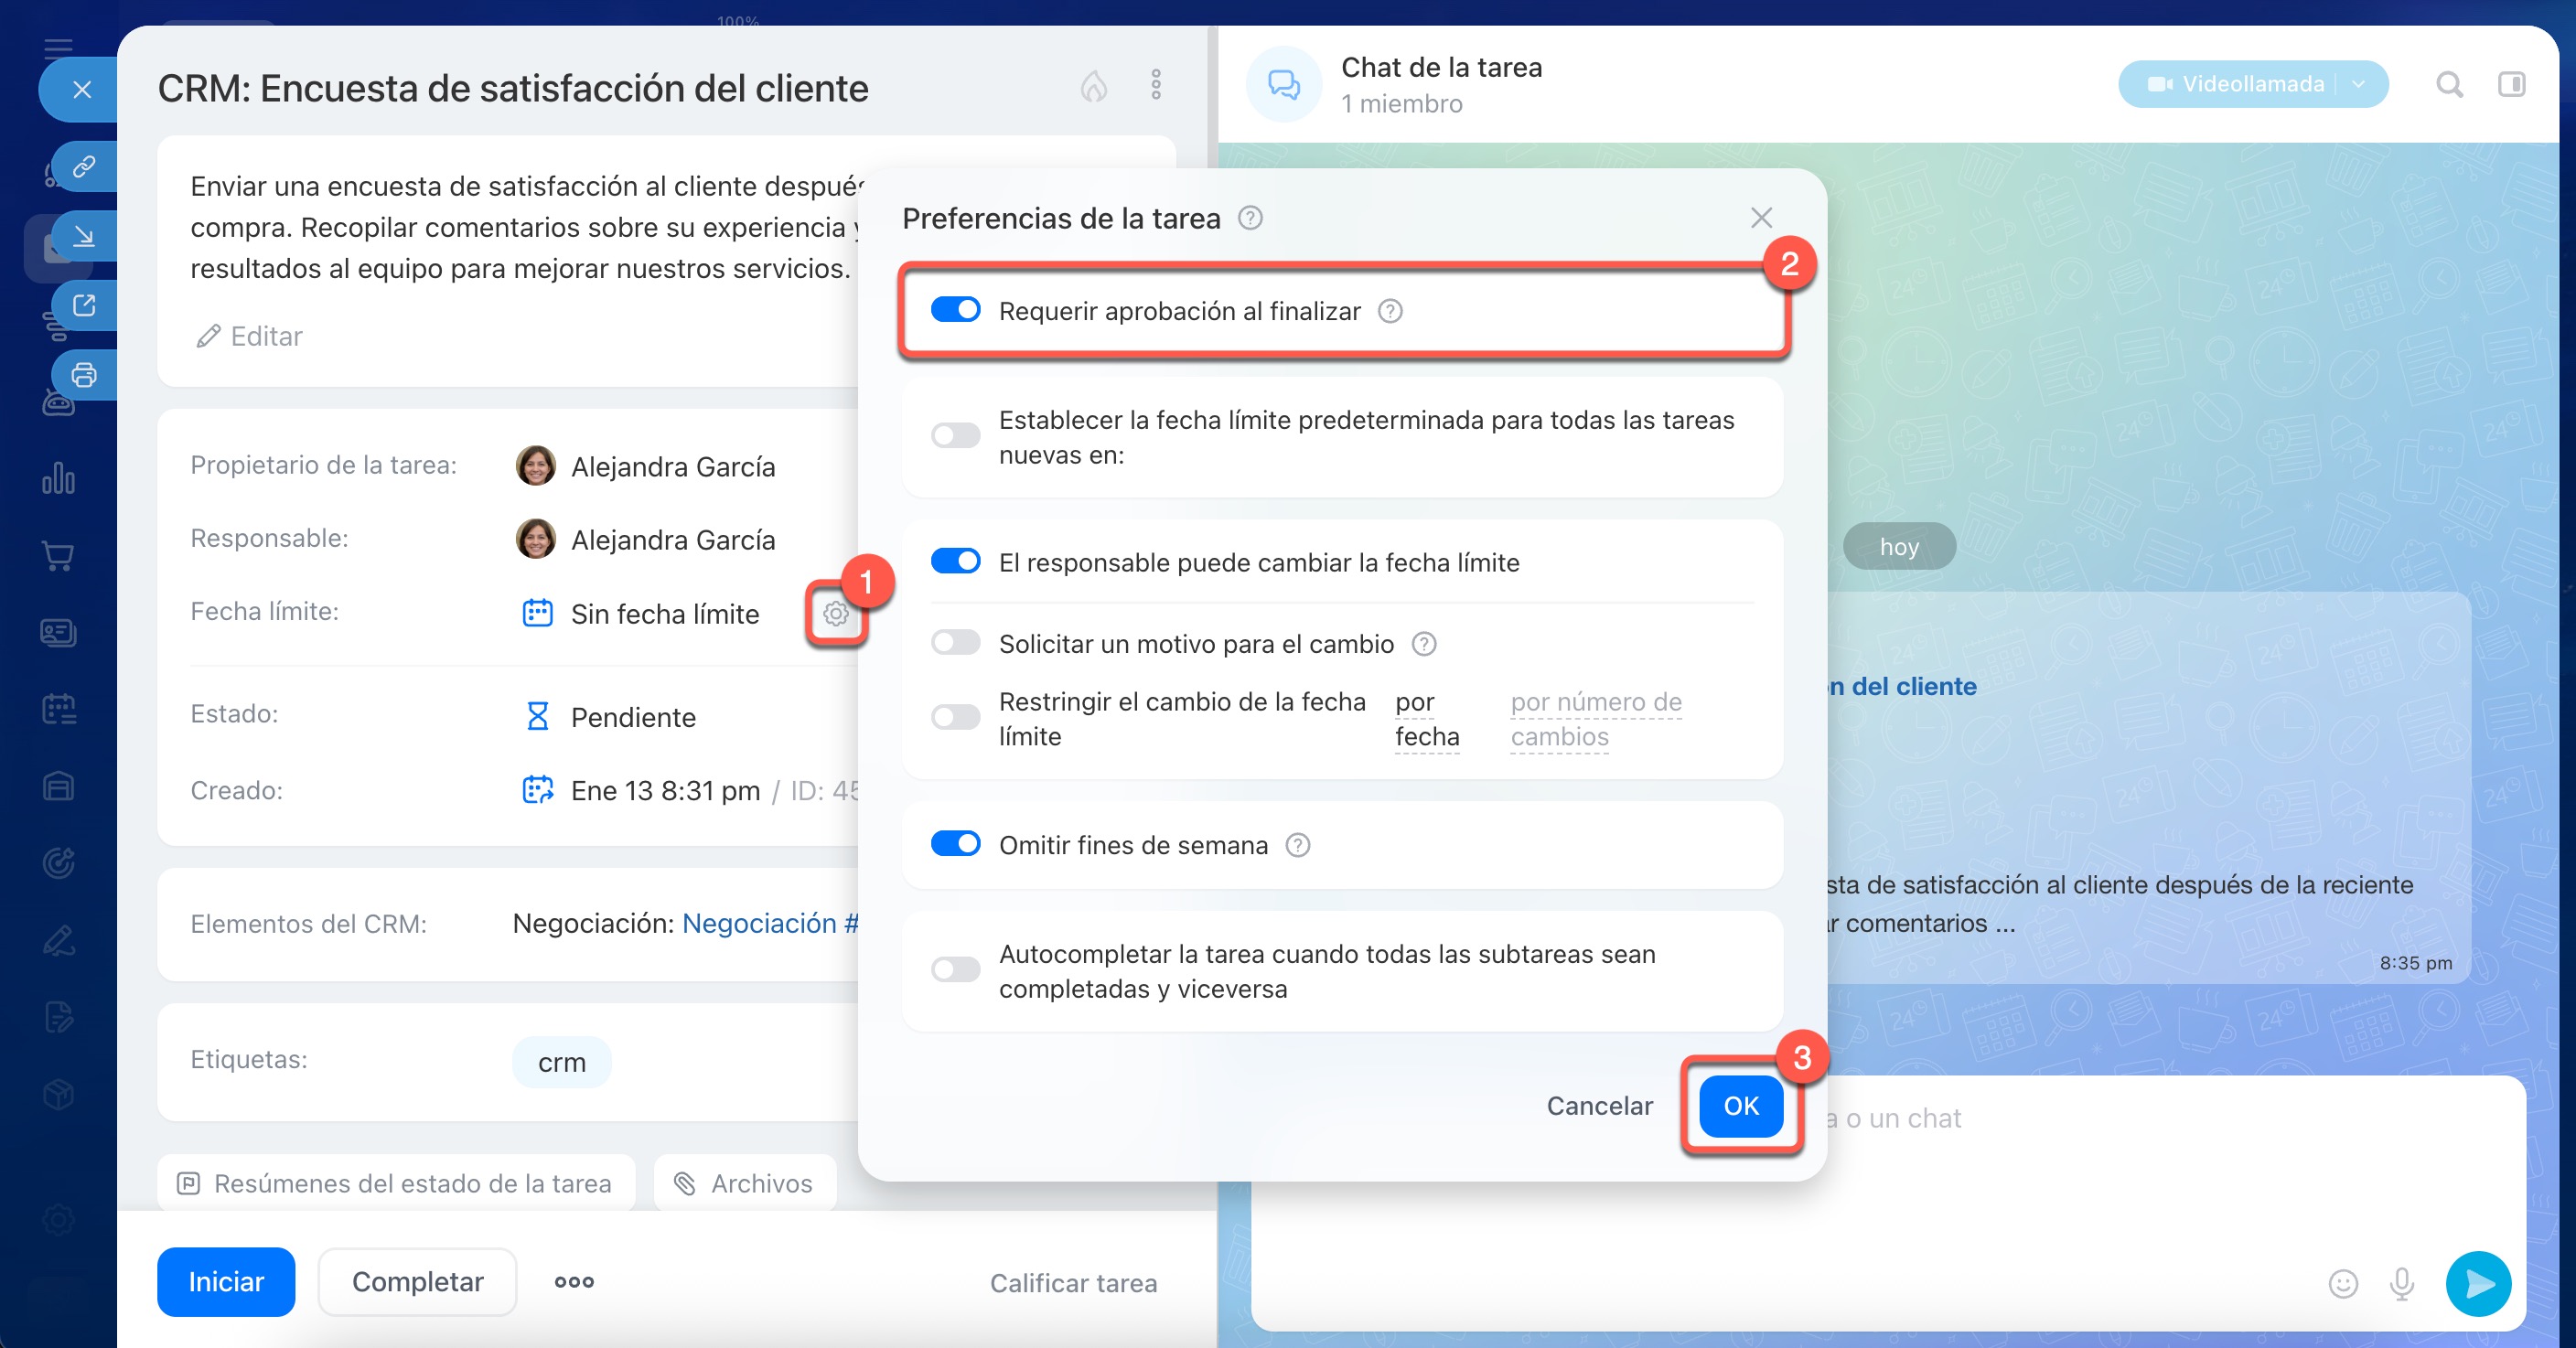This screenshot has height=1348, width=2576.
Task: Open more actions ellipsis beside Completar
Action: (x=574, y=1282)
